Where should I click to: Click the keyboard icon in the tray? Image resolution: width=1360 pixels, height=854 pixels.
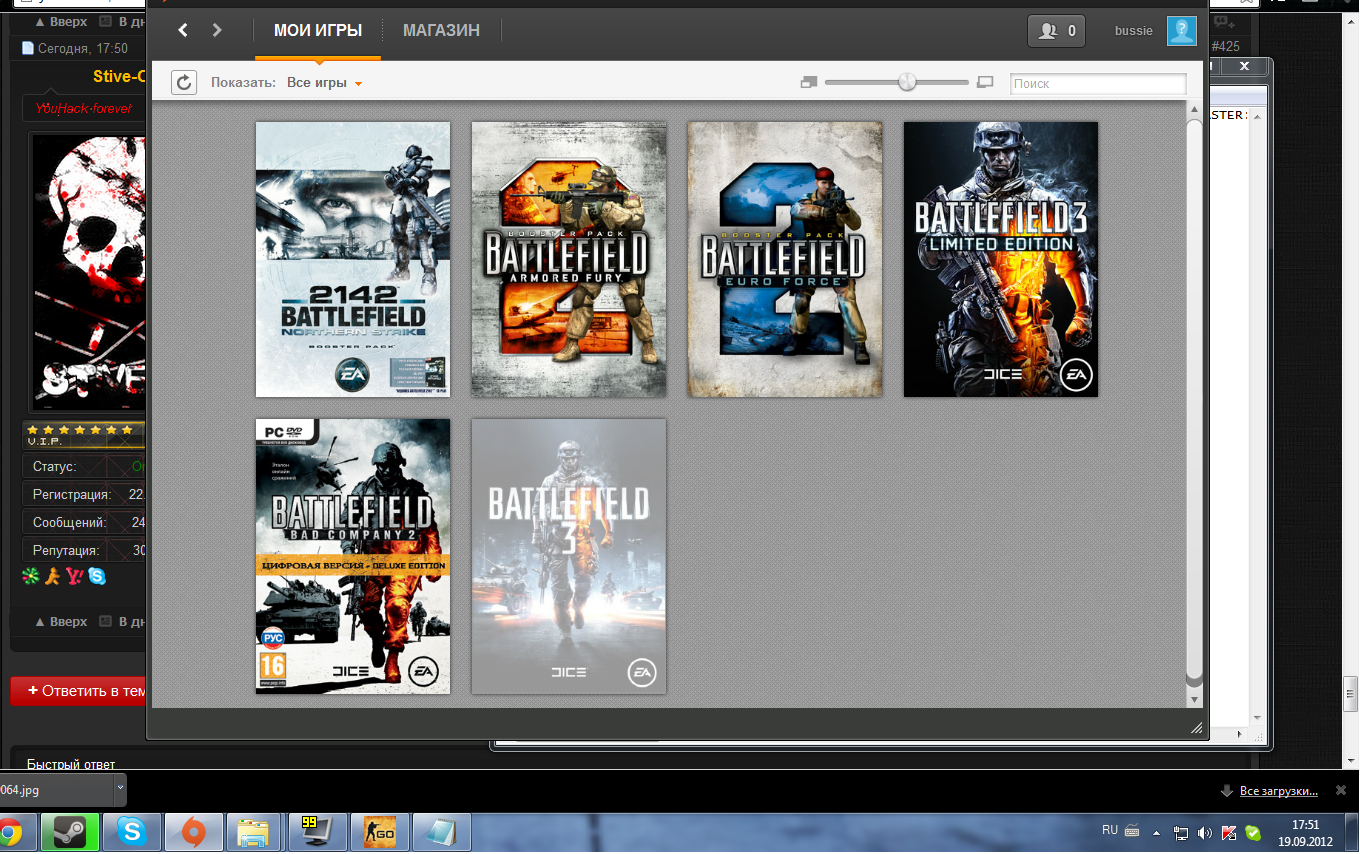(1132, 830)
